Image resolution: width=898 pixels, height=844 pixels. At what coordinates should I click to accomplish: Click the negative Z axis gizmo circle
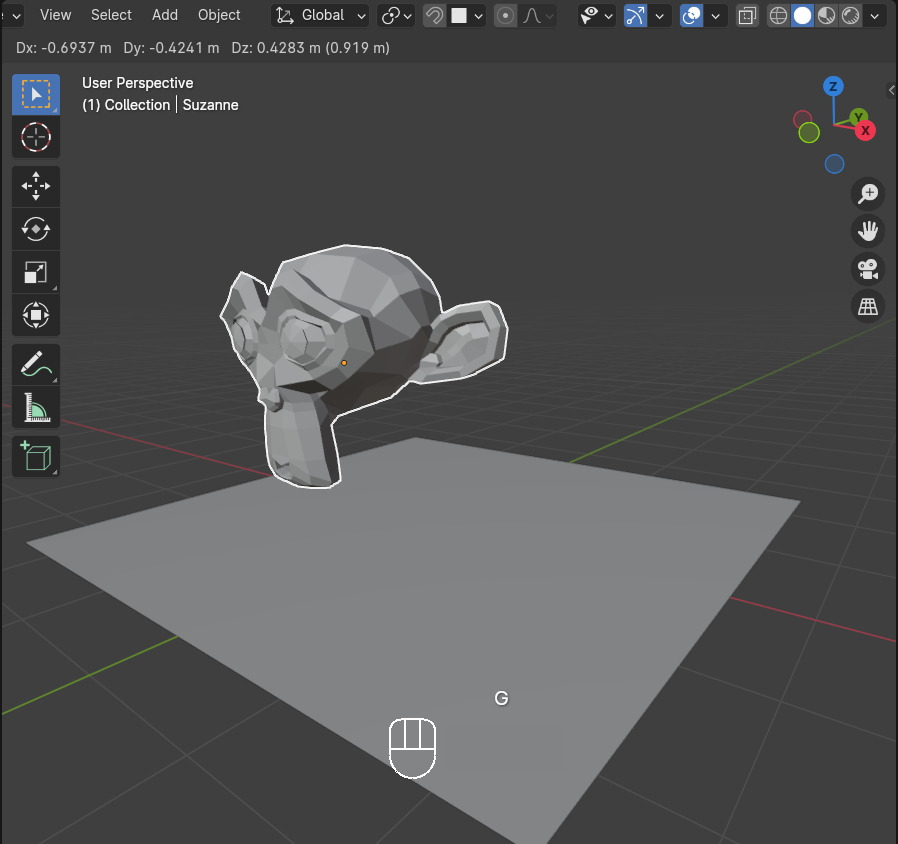click(x=834, y=164)
